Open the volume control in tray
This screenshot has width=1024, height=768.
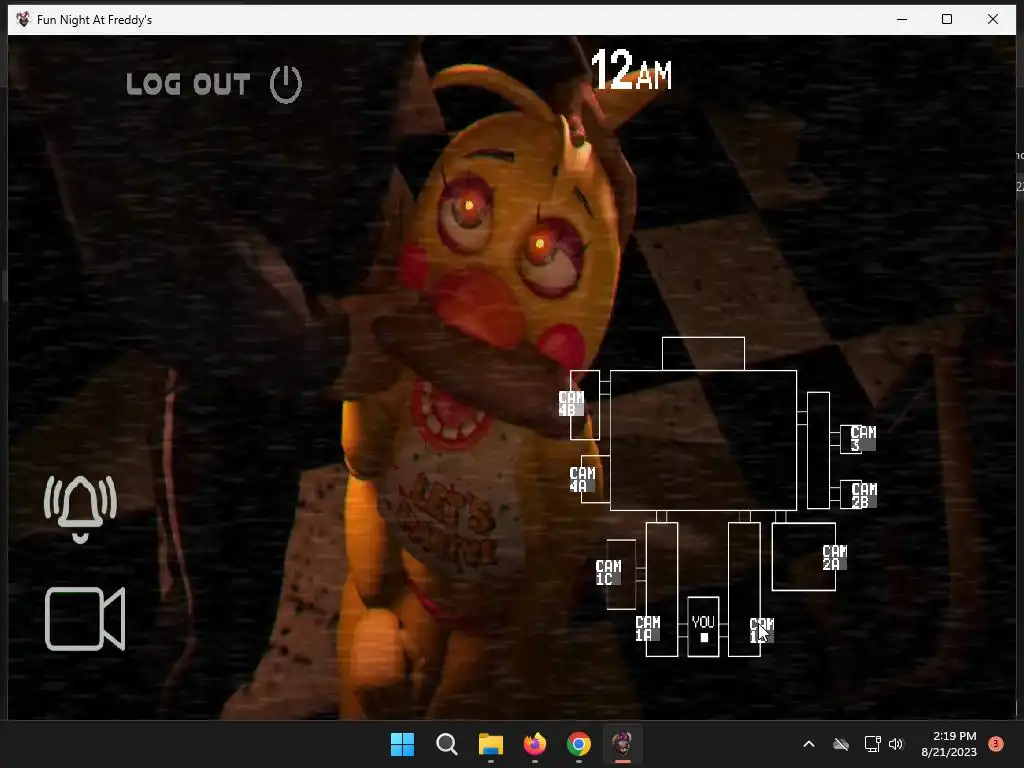(896, 744)
